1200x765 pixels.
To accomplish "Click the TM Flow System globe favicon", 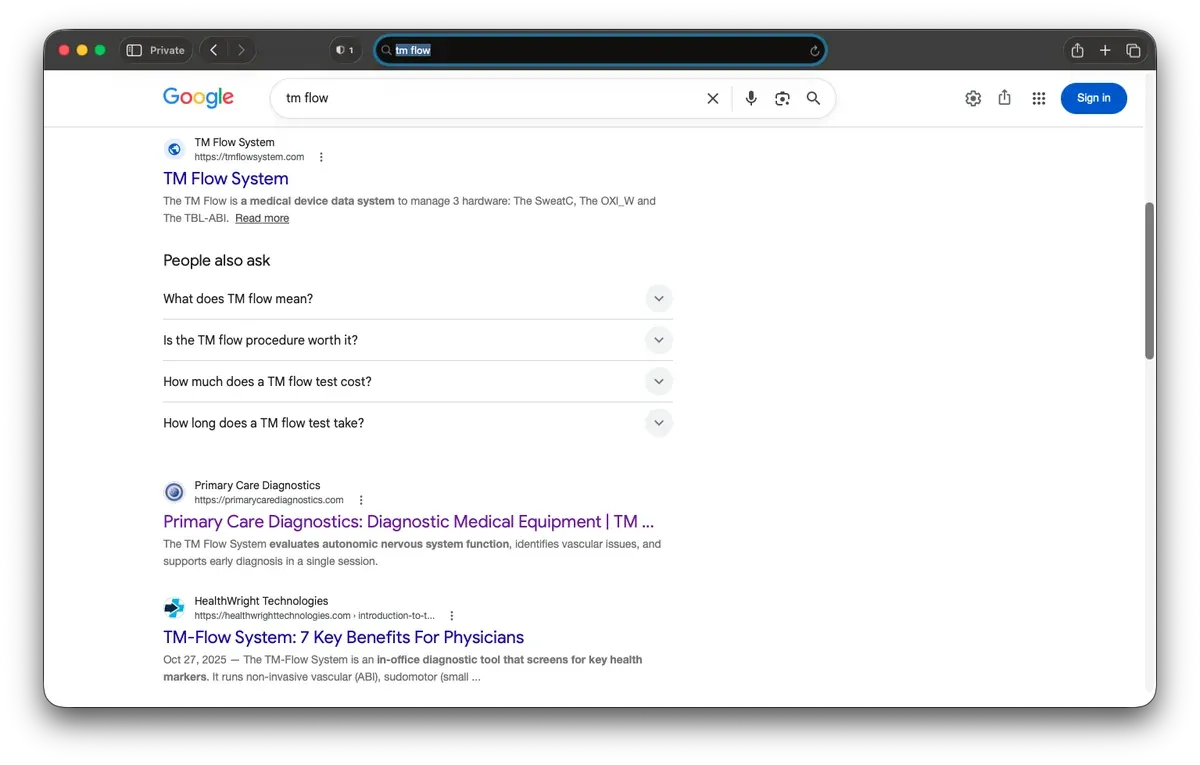I will click(174, 149).
